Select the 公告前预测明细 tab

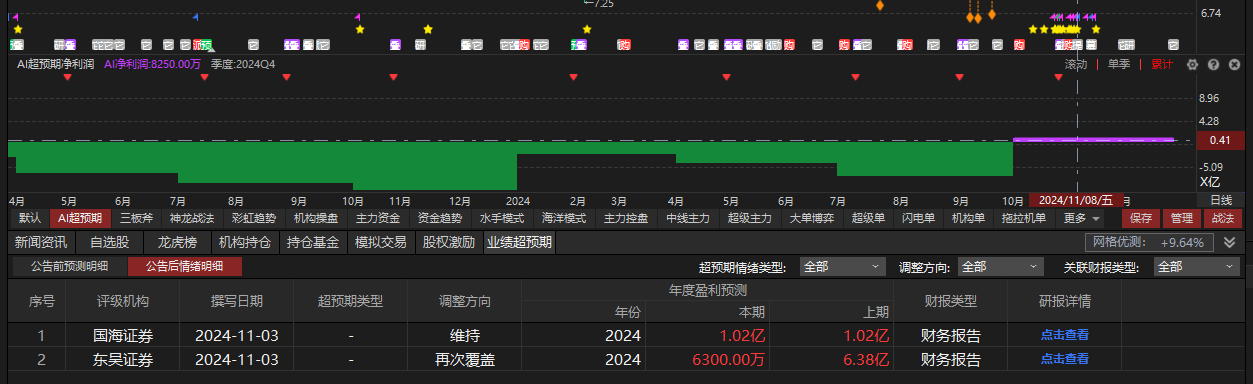pos(69,266)
